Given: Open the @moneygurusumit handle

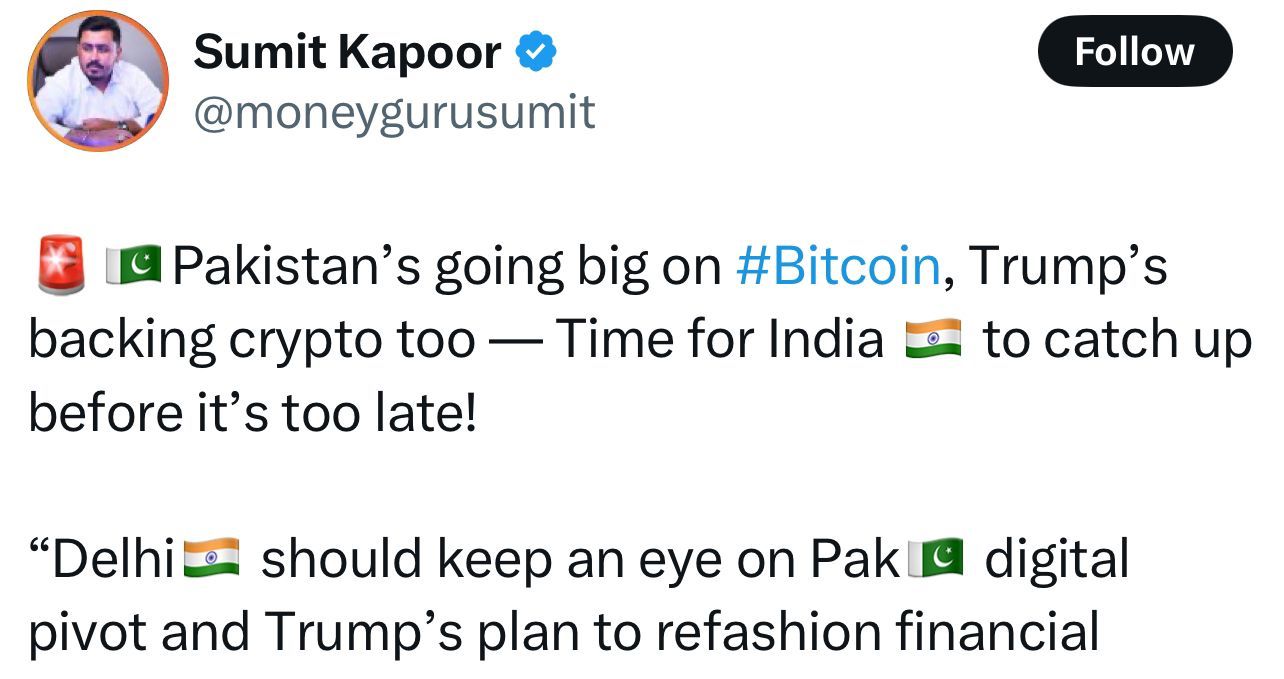Looking at the screenshot, I should click(394, 112).
